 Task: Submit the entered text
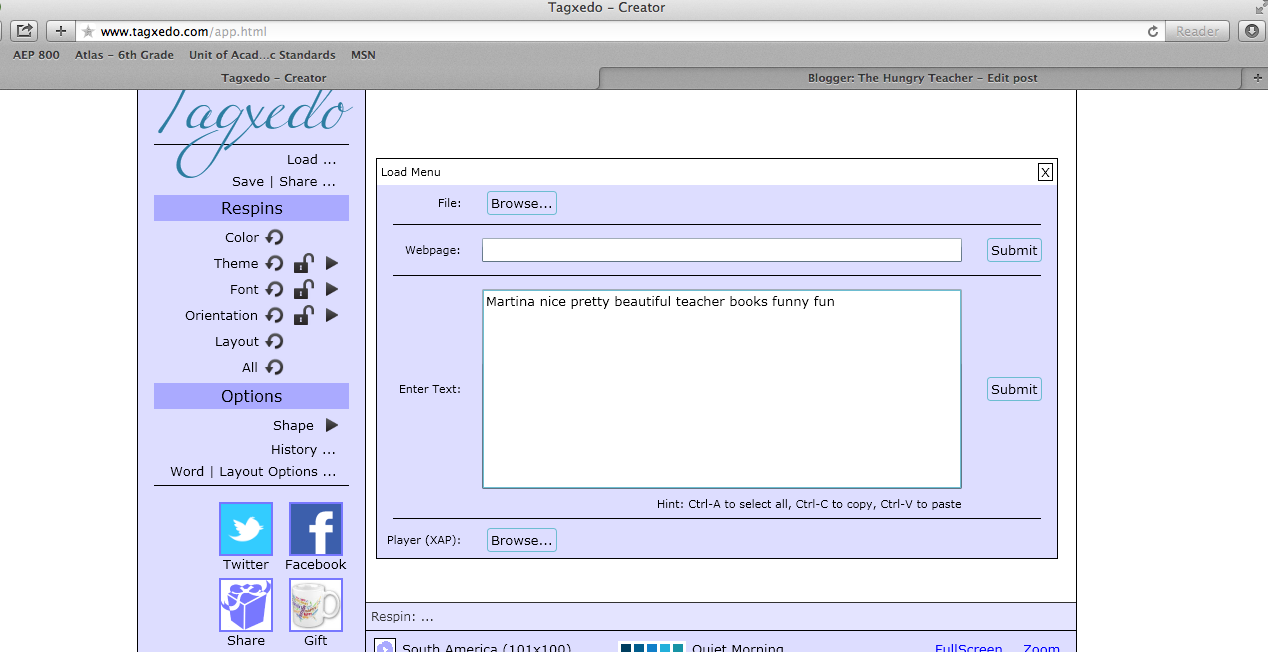coord(1014,389)
